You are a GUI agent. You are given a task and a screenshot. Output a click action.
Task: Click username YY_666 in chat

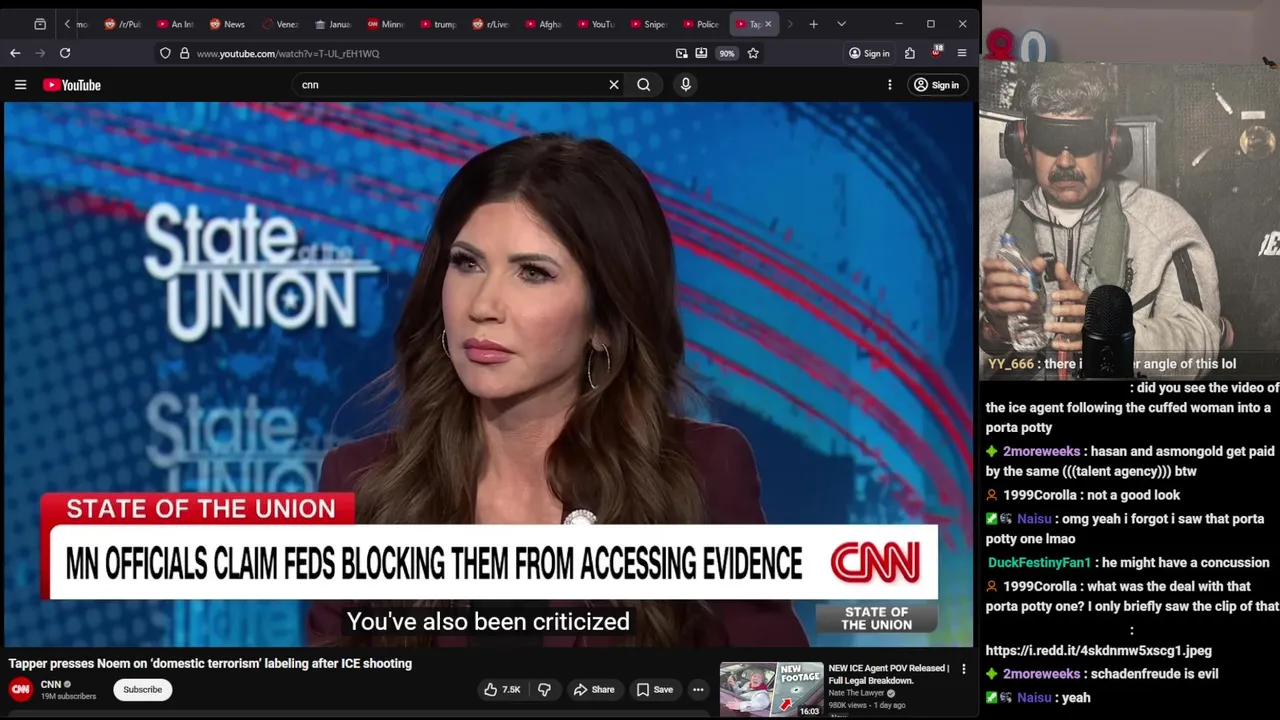1011,364
